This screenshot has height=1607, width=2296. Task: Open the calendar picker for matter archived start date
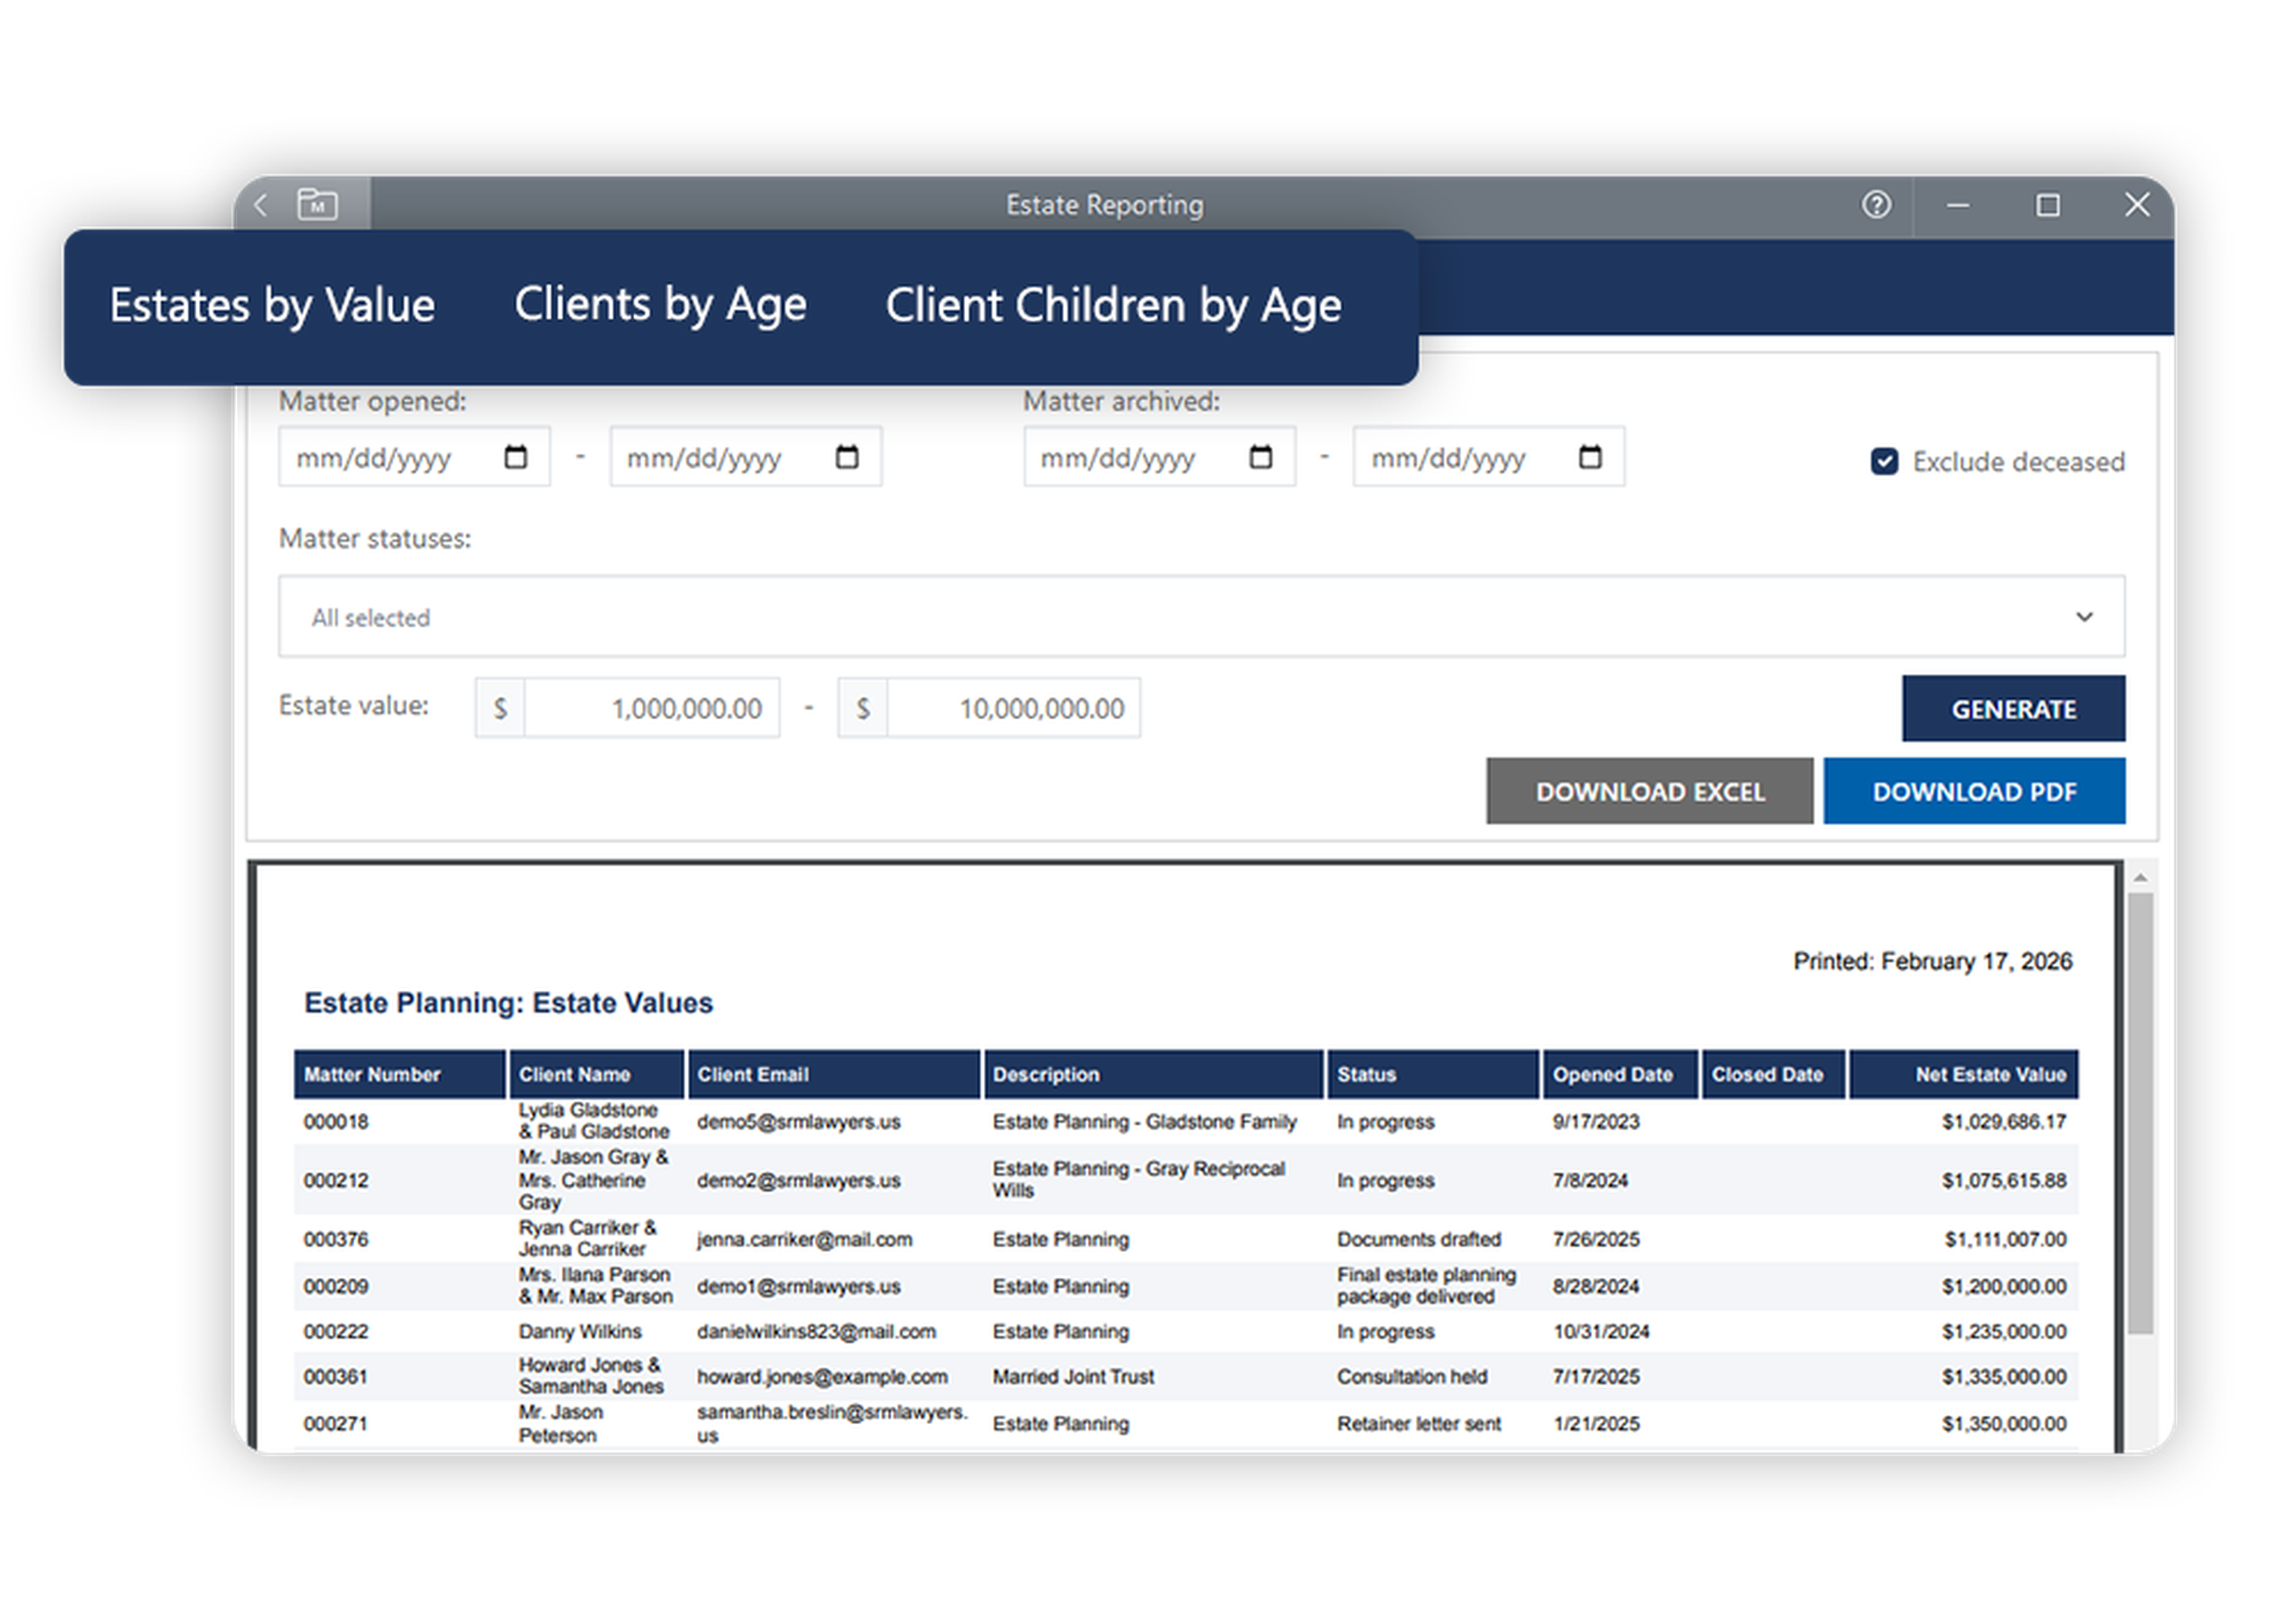tap(1261, 456)
